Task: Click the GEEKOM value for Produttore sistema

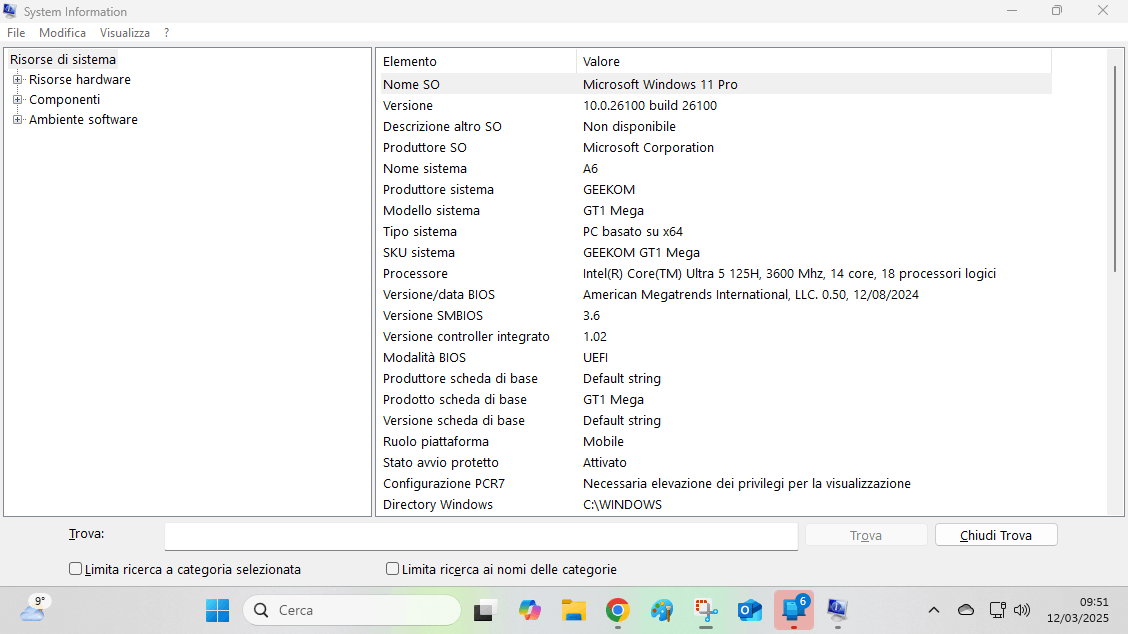Action: click(609, 190)
